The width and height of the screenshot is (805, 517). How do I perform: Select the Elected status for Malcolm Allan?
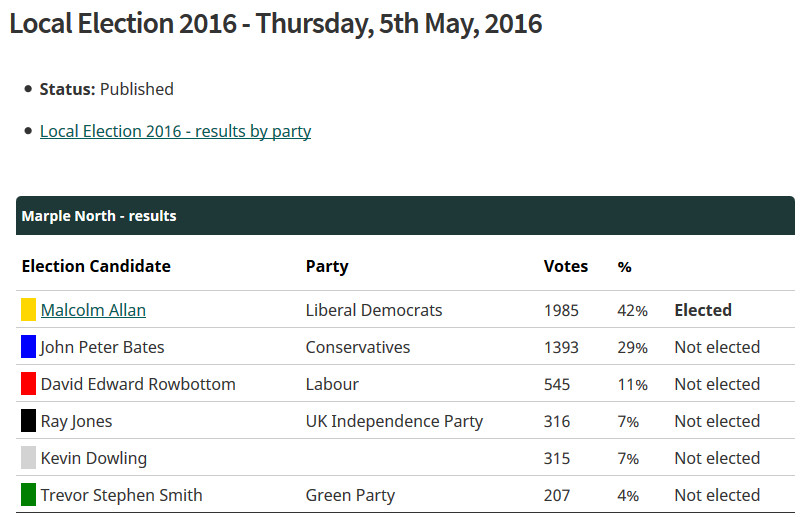[703, 310]
